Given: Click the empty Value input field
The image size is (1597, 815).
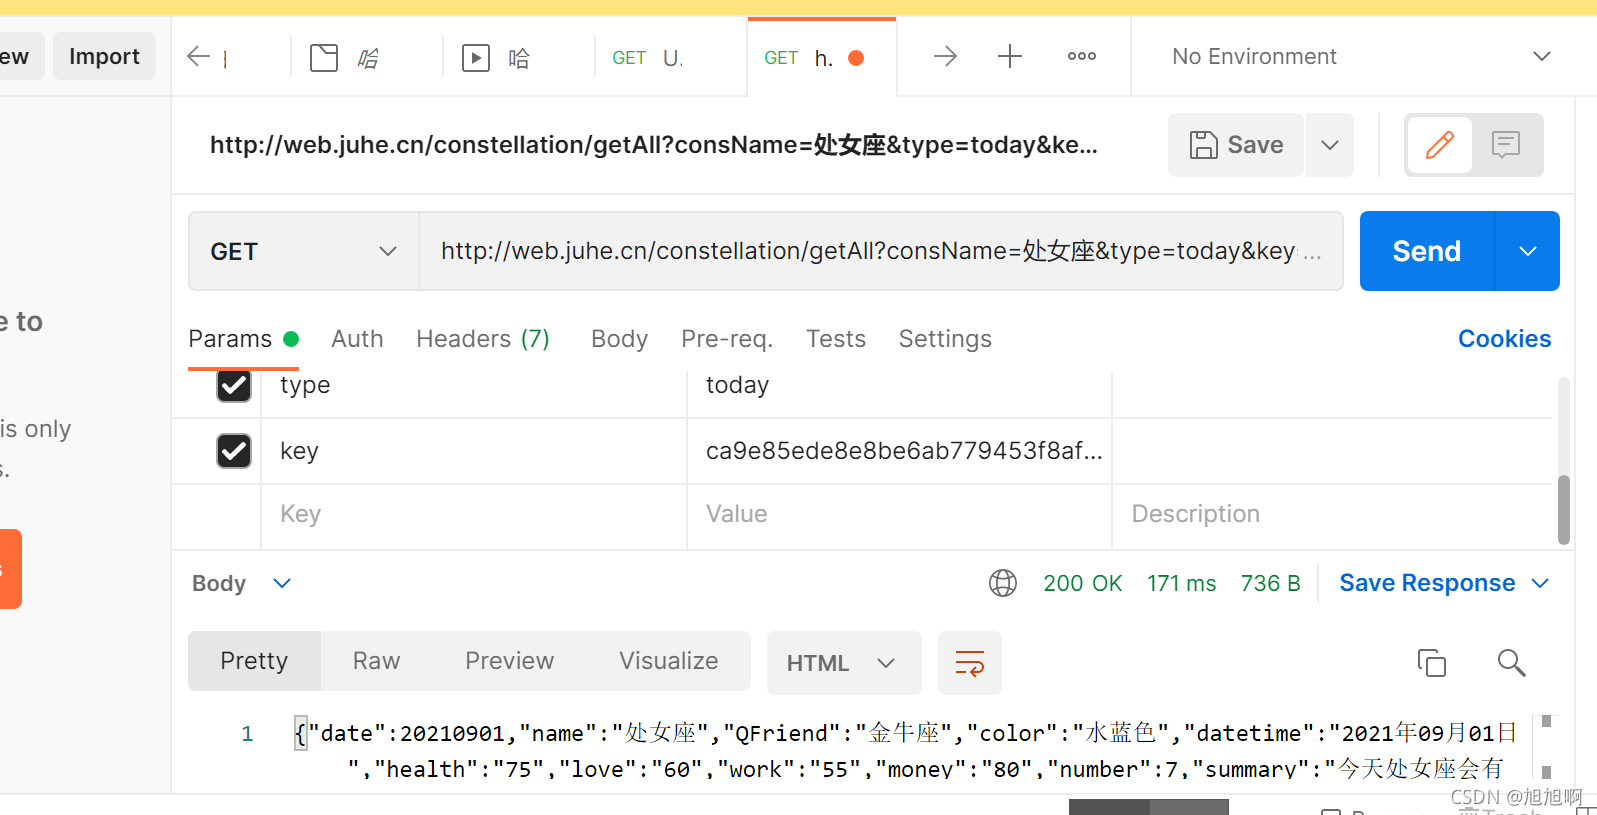Looking at the screenshot, I should tap(899, 515).
